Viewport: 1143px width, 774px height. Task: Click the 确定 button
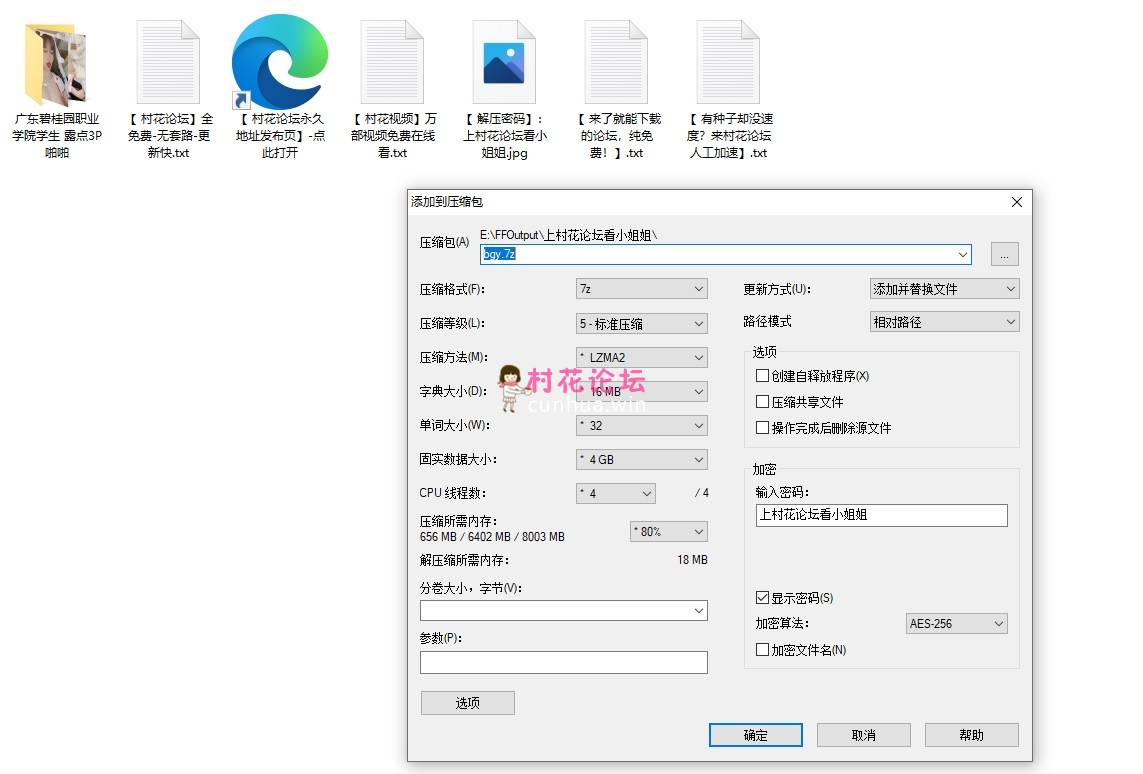[x=756, y=735]
